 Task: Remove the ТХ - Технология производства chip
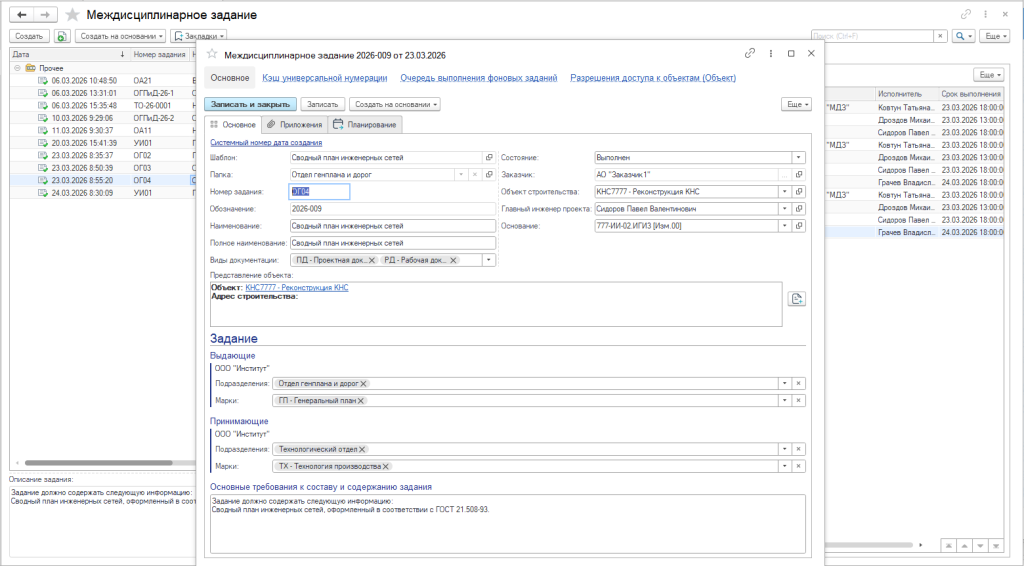[386, 466]
